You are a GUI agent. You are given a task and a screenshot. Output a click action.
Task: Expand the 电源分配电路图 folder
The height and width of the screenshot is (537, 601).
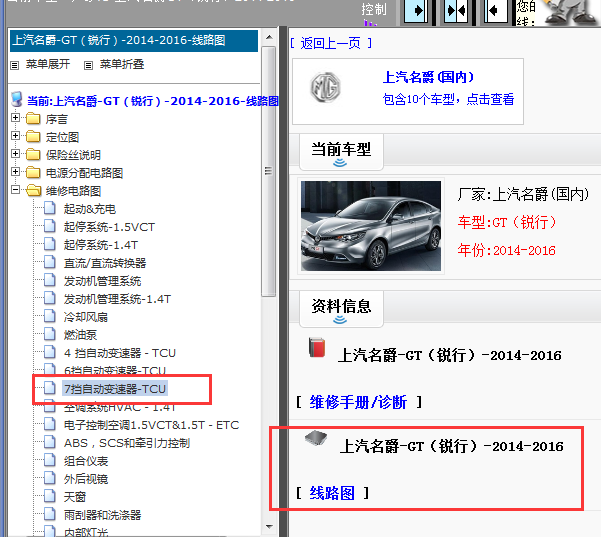click(x=15, y=172)
